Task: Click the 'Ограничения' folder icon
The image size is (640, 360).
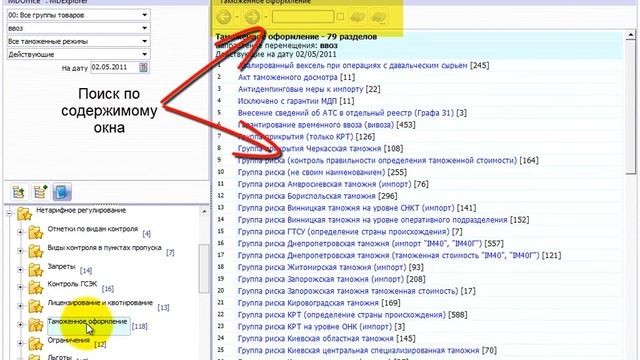Action: point(36,344)
